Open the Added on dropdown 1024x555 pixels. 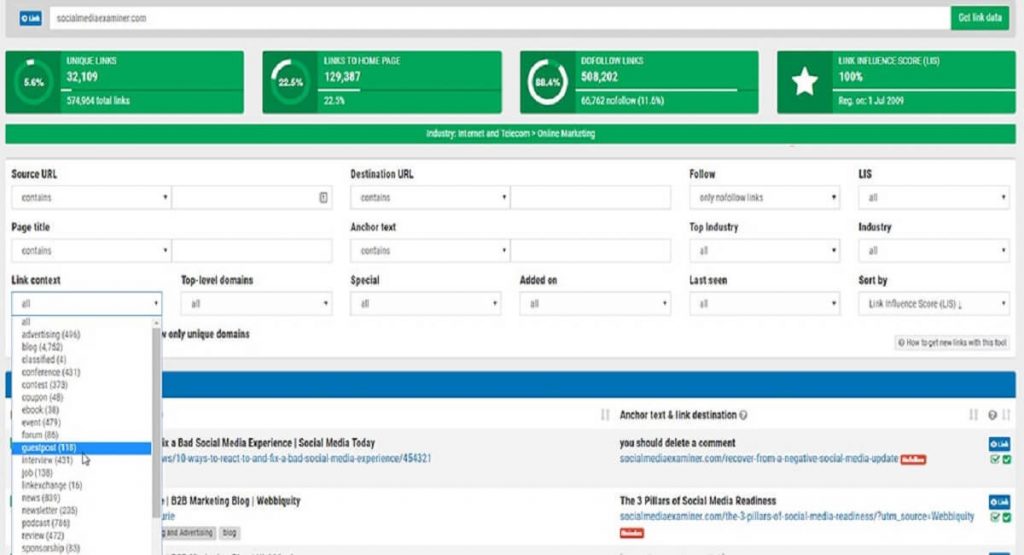595,304
